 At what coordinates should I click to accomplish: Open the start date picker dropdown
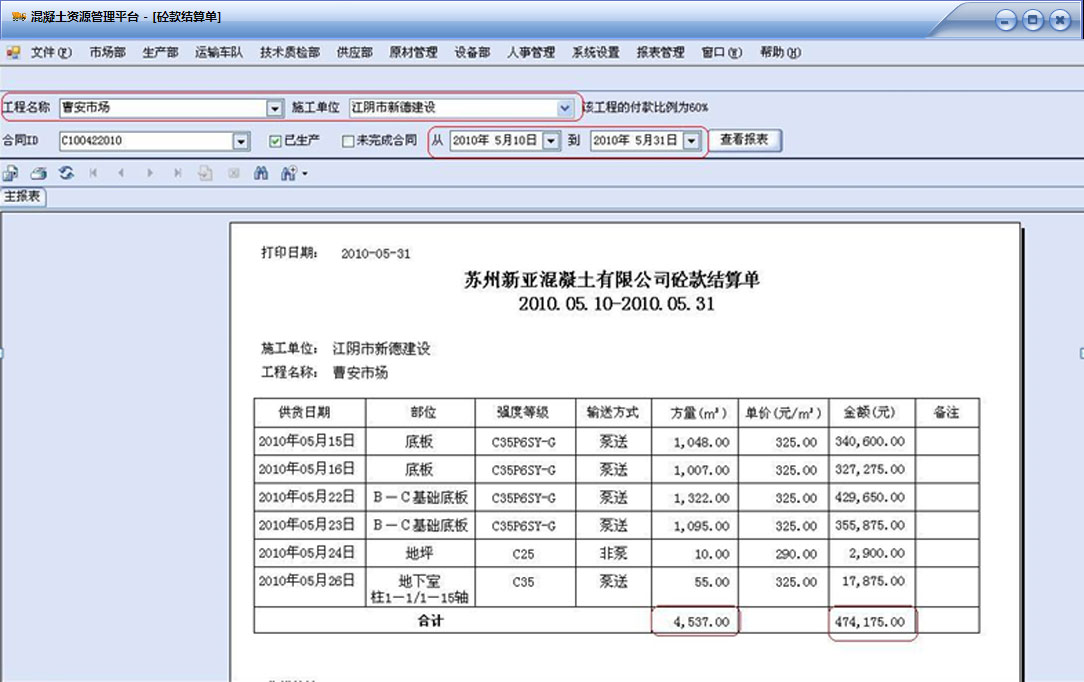551,141
